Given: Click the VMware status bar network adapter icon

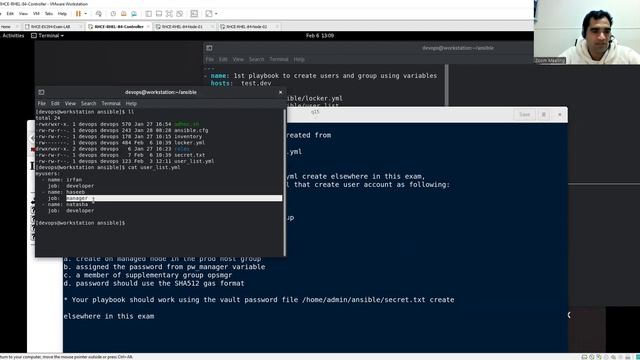Looking at the screenshot, I should (x=599, y=357).
